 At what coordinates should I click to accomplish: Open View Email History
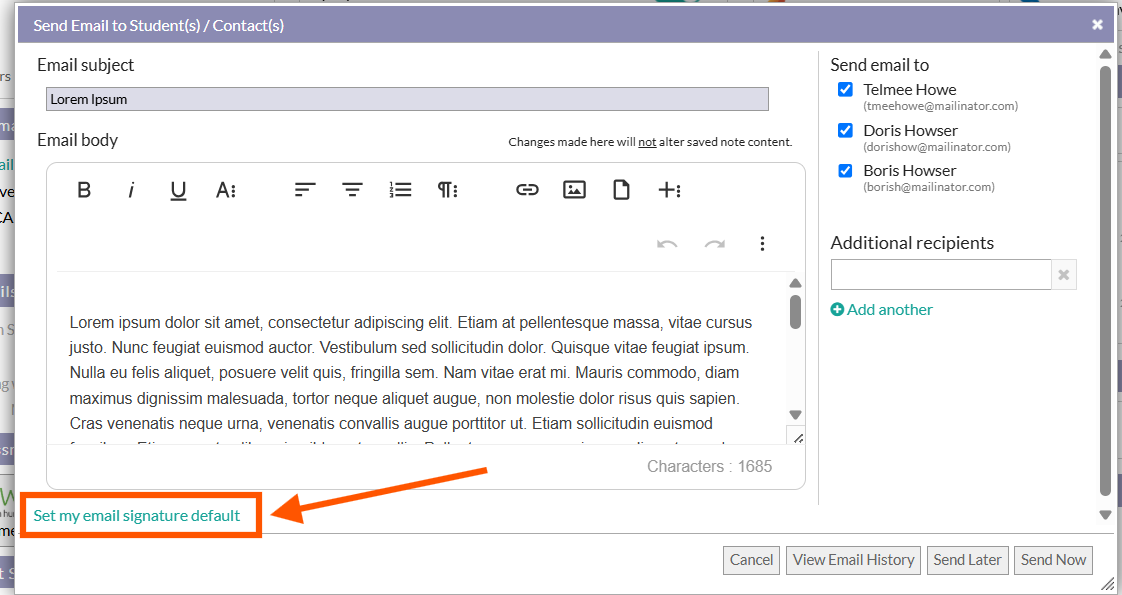(x=853, y=560)
